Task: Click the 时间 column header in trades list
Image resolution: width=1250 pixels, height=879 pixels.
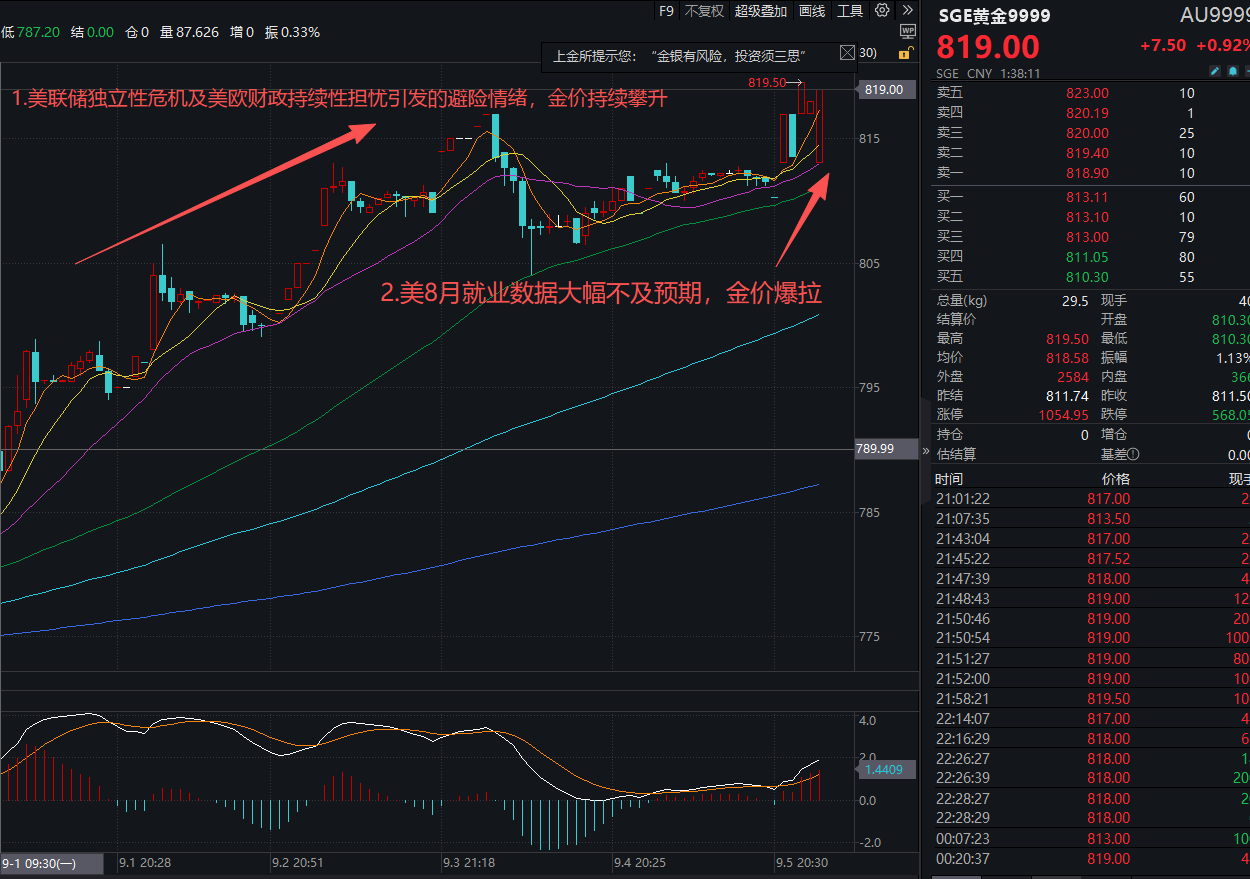Action: click(949, 479)
